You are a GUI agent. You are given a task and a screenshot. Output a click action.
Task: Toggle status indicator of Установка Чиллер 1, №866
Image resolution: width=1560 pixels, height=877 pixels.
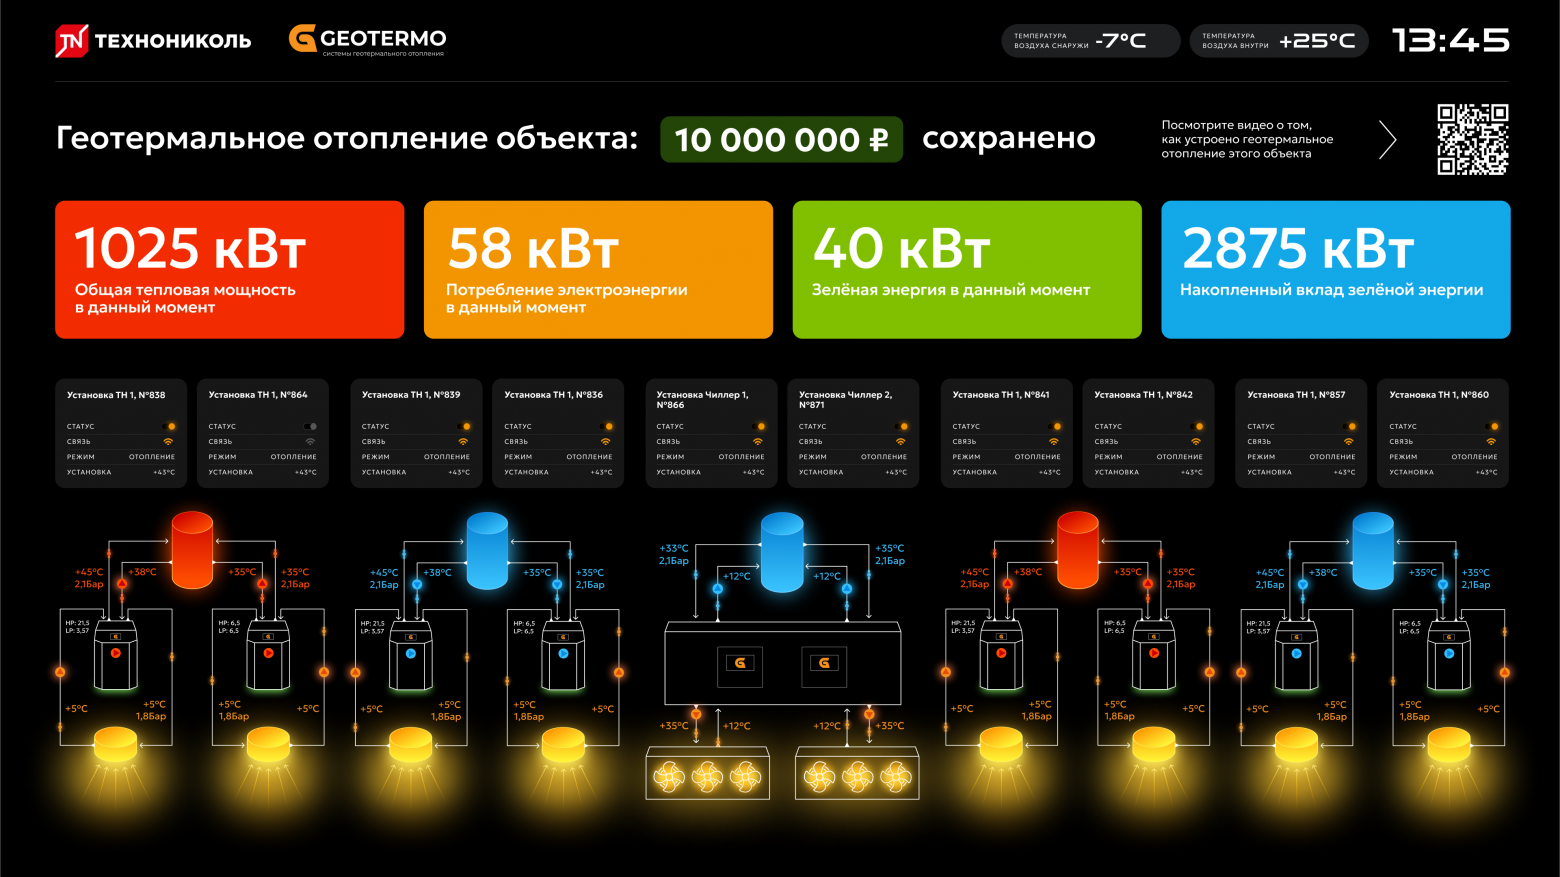tap(758, 427)
